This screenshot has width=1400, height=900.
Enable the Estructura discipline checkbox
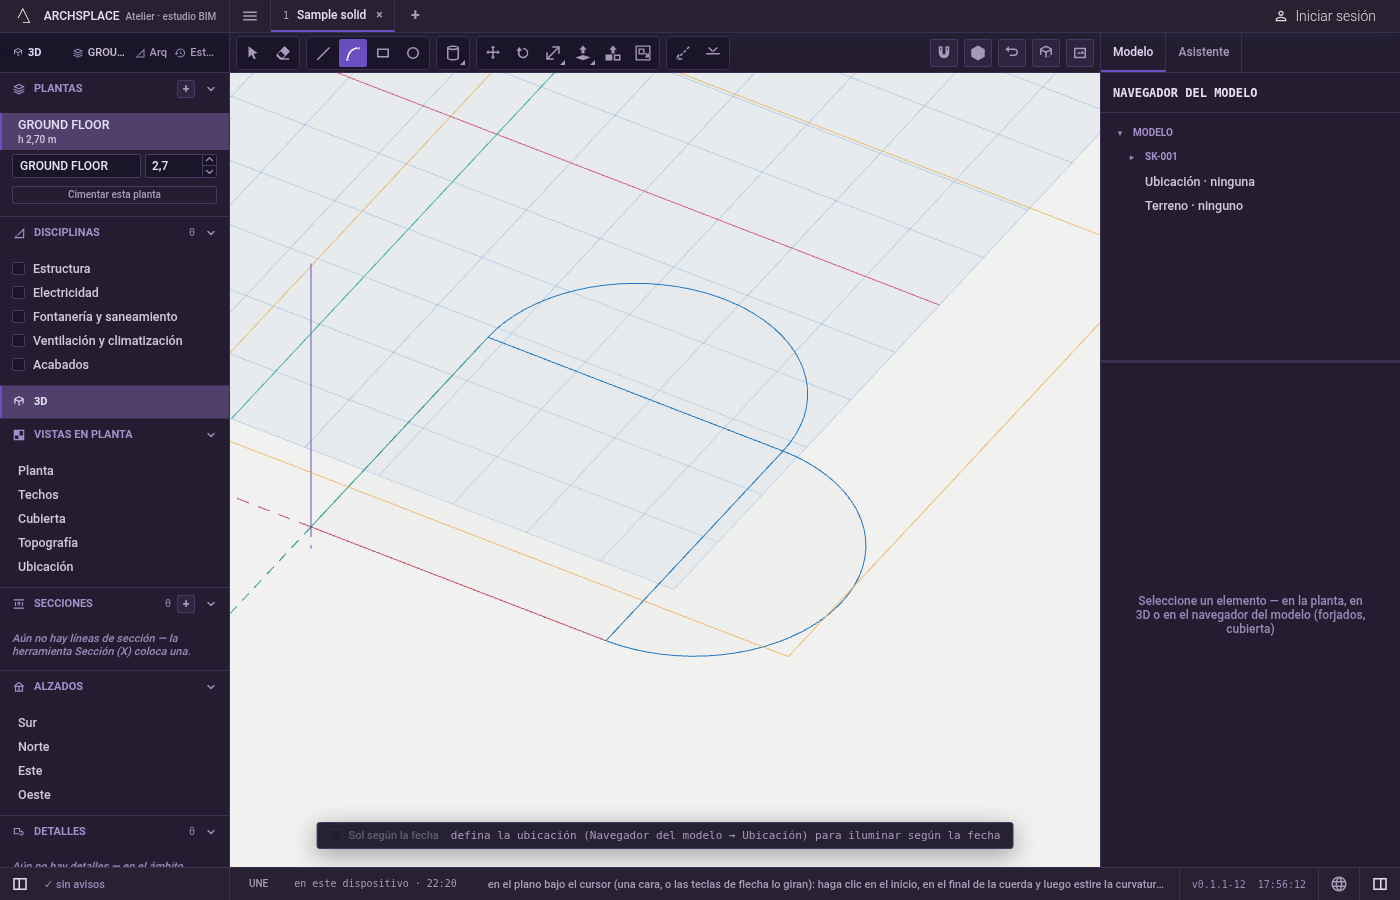pyautogui.click(x=18, y=269)
